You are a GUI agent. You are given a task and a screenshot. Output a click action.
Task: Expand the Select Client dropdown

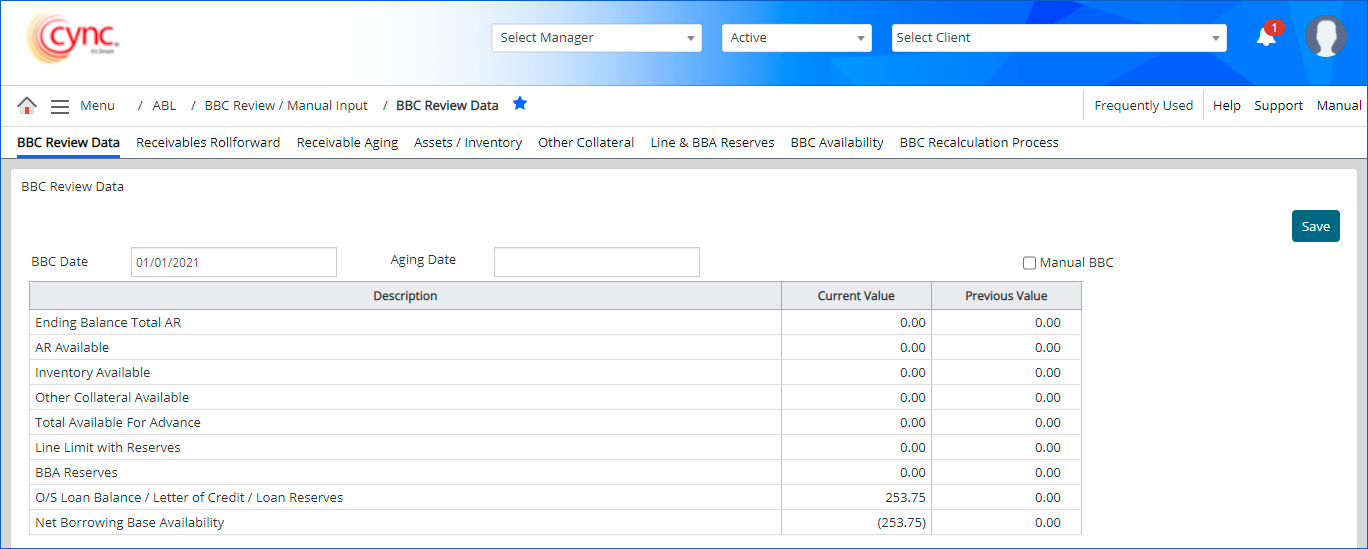click(x=1058, y=38)
